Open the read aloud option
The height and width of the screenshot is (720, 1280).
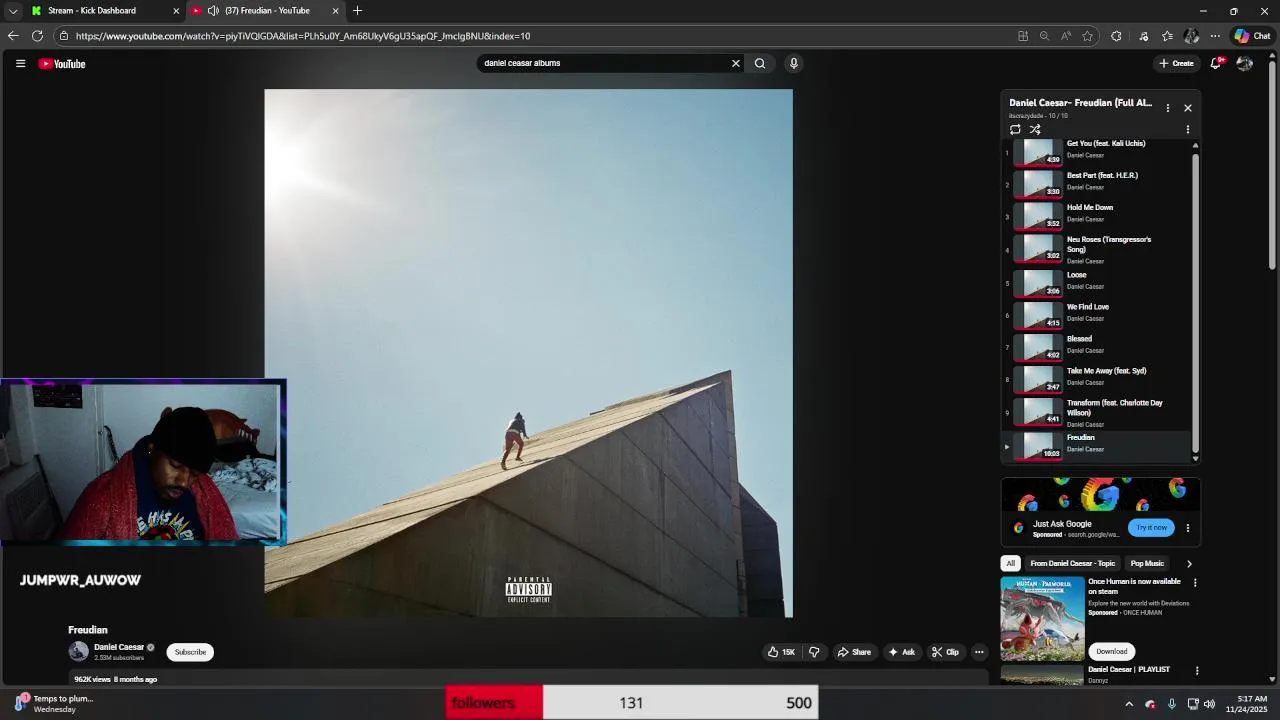coord(1066,36)
